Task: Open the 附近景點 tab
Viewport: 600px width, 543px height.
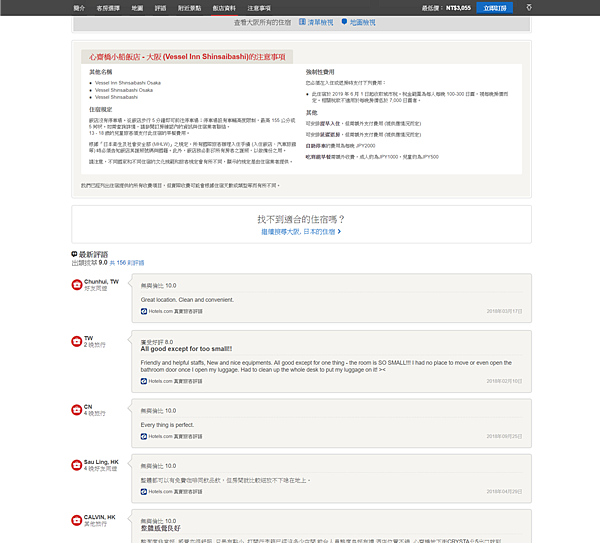Action: [189, 8]
